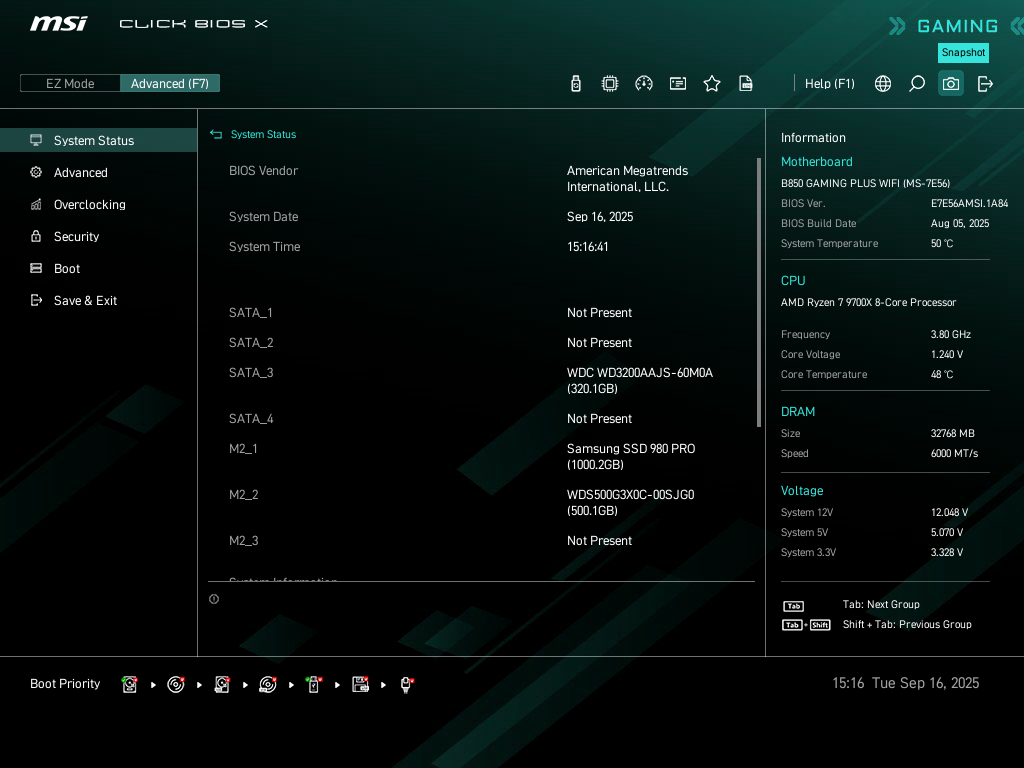This screenshot has width=1024, height=768.
Task: Select Advanced (F7) mode
Action: click(x=170, y=84)
